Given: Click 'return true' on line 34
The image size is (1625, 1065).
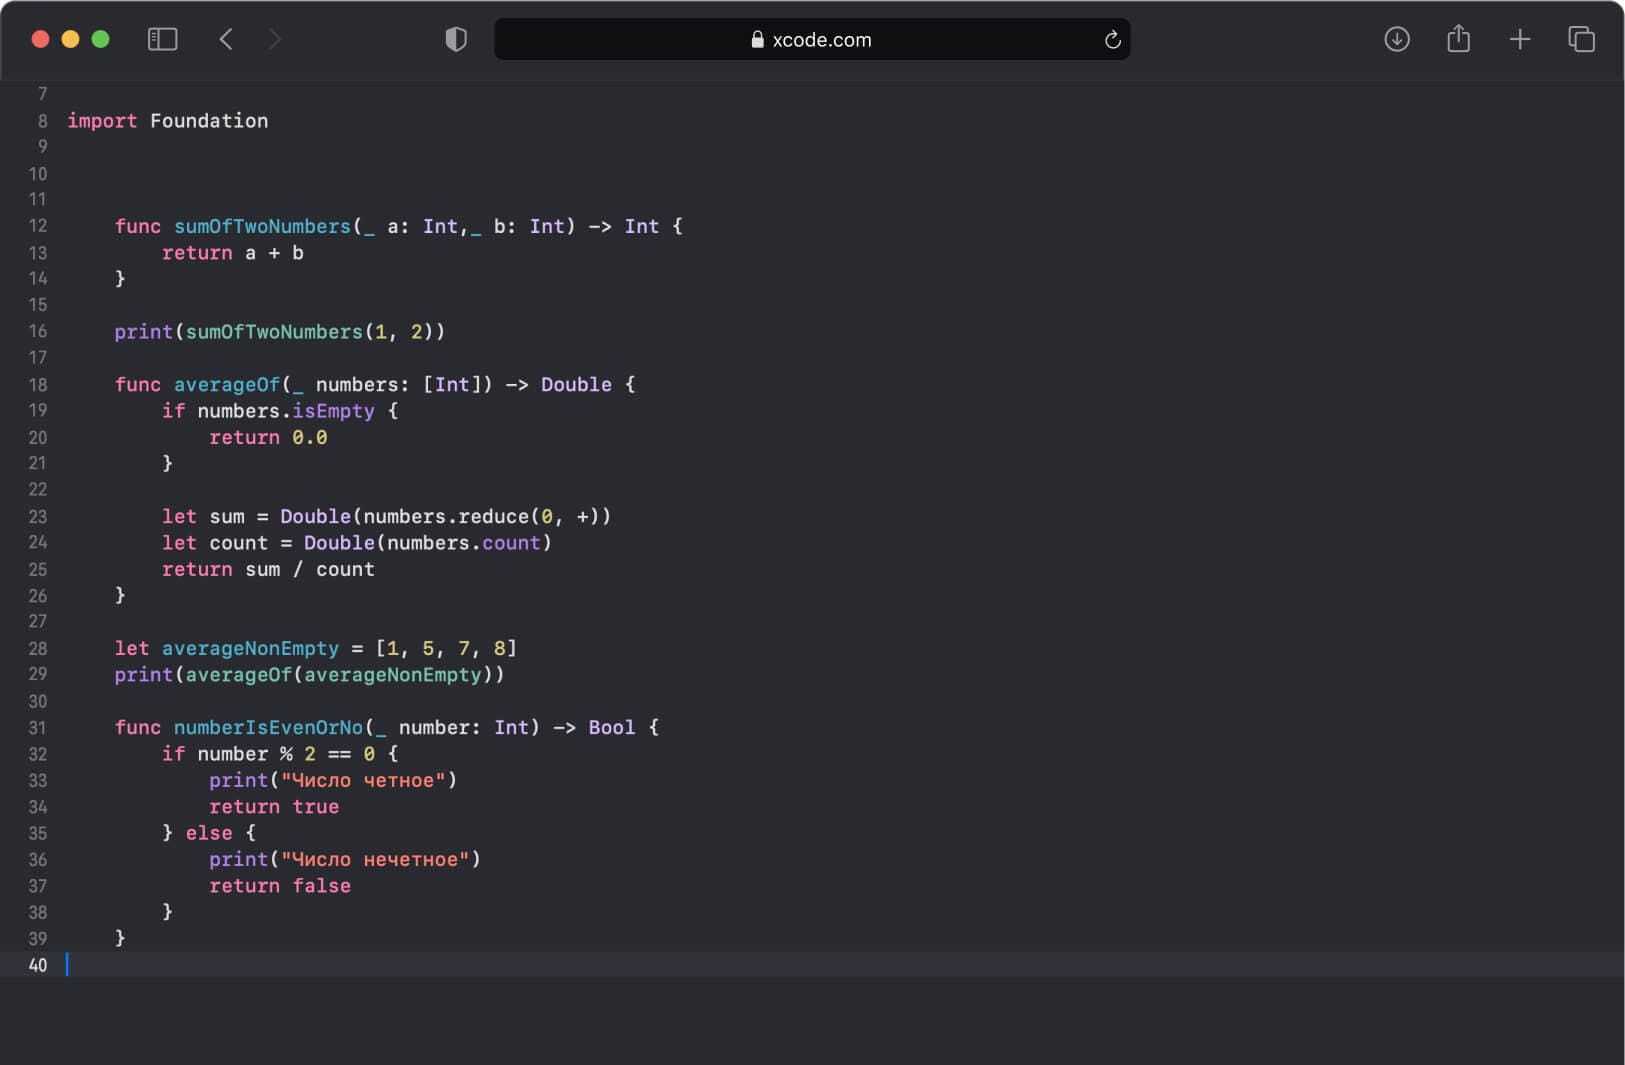Looking at the screenshot, I should click(x=274, y=807).
